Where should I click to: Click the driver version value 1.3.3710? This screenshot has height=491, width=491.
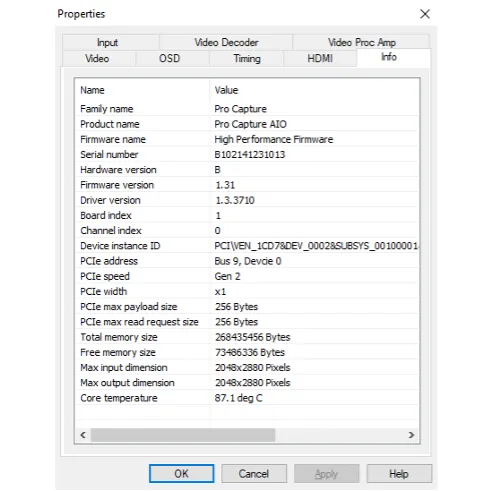(235, 200)
